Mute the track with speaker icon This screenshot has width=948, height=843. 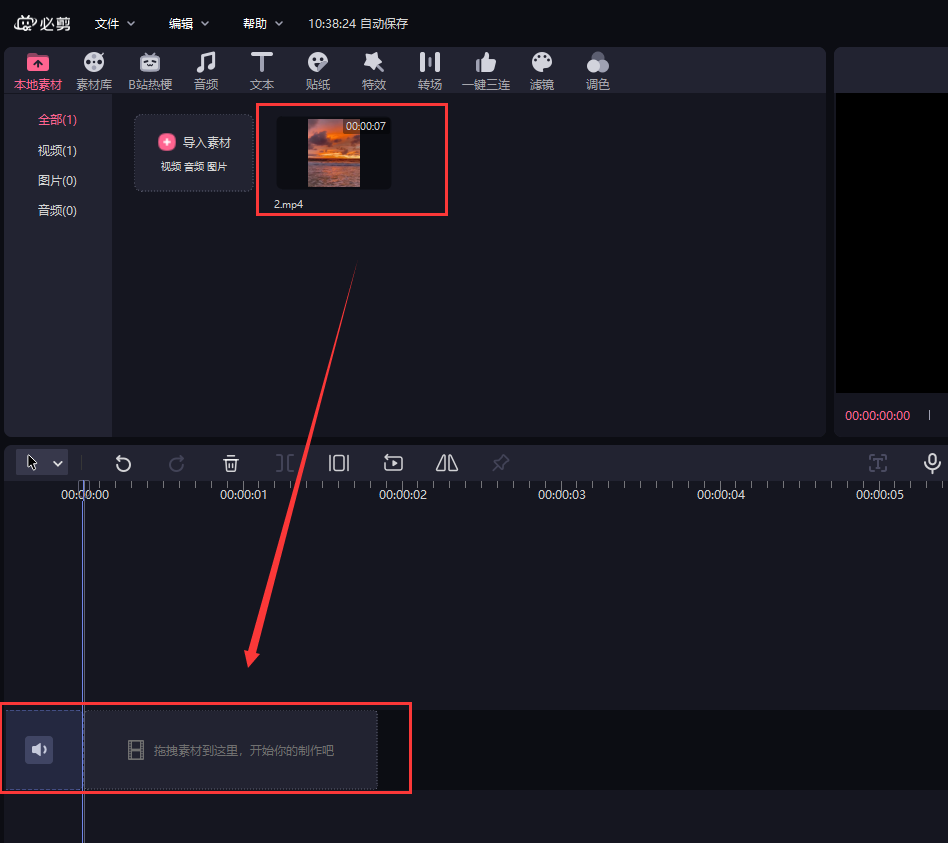pyautogui.click(x=39, y=750)
